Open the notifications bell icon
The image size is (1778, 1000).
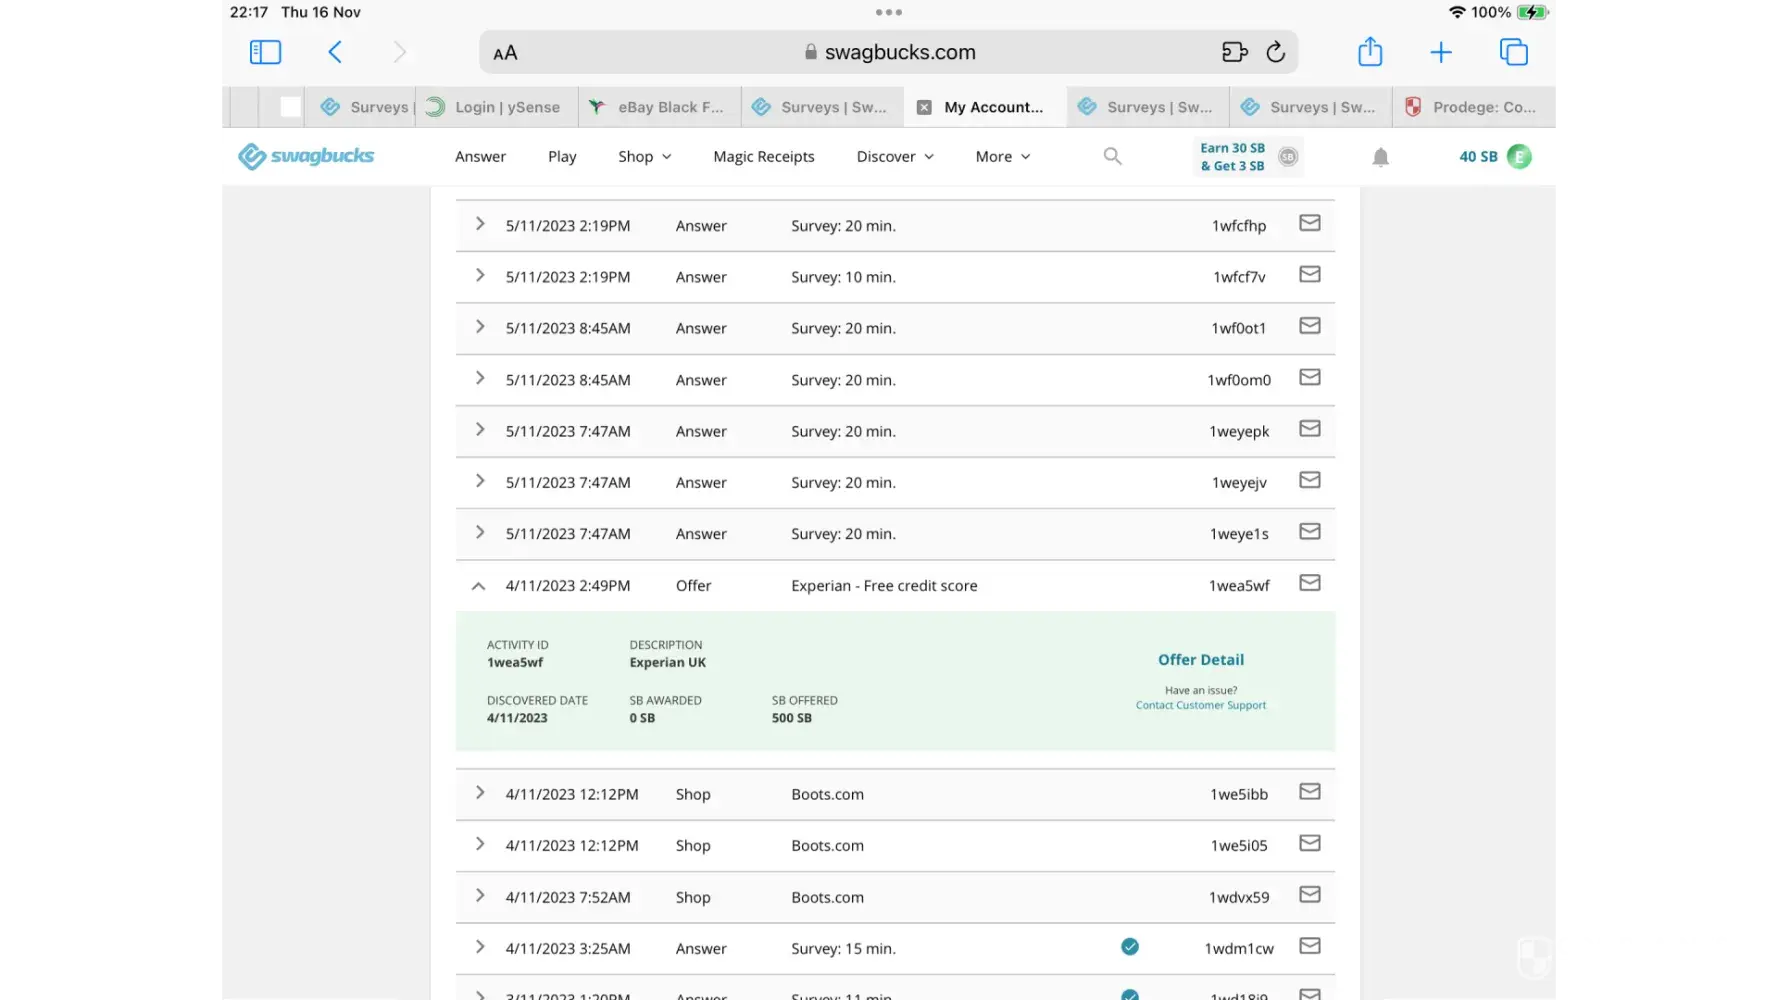[x=1380, y=157]
